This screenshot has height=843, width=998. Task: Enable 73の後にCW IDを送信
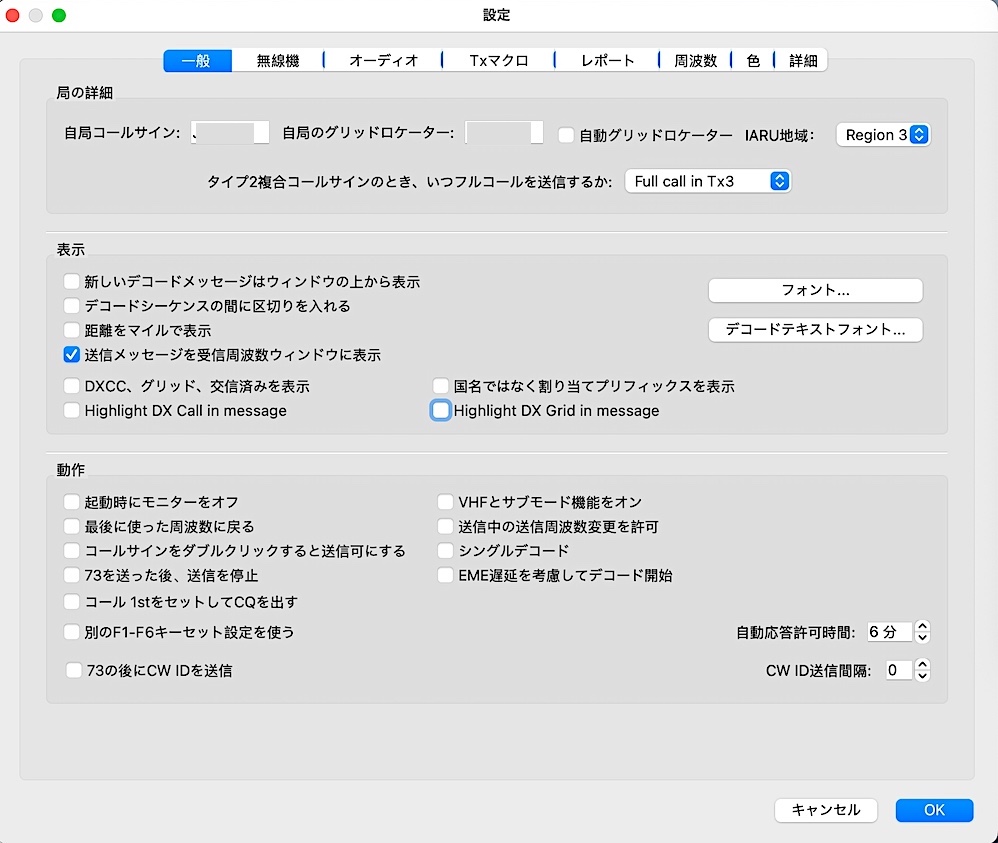click(x=74, y=671)
